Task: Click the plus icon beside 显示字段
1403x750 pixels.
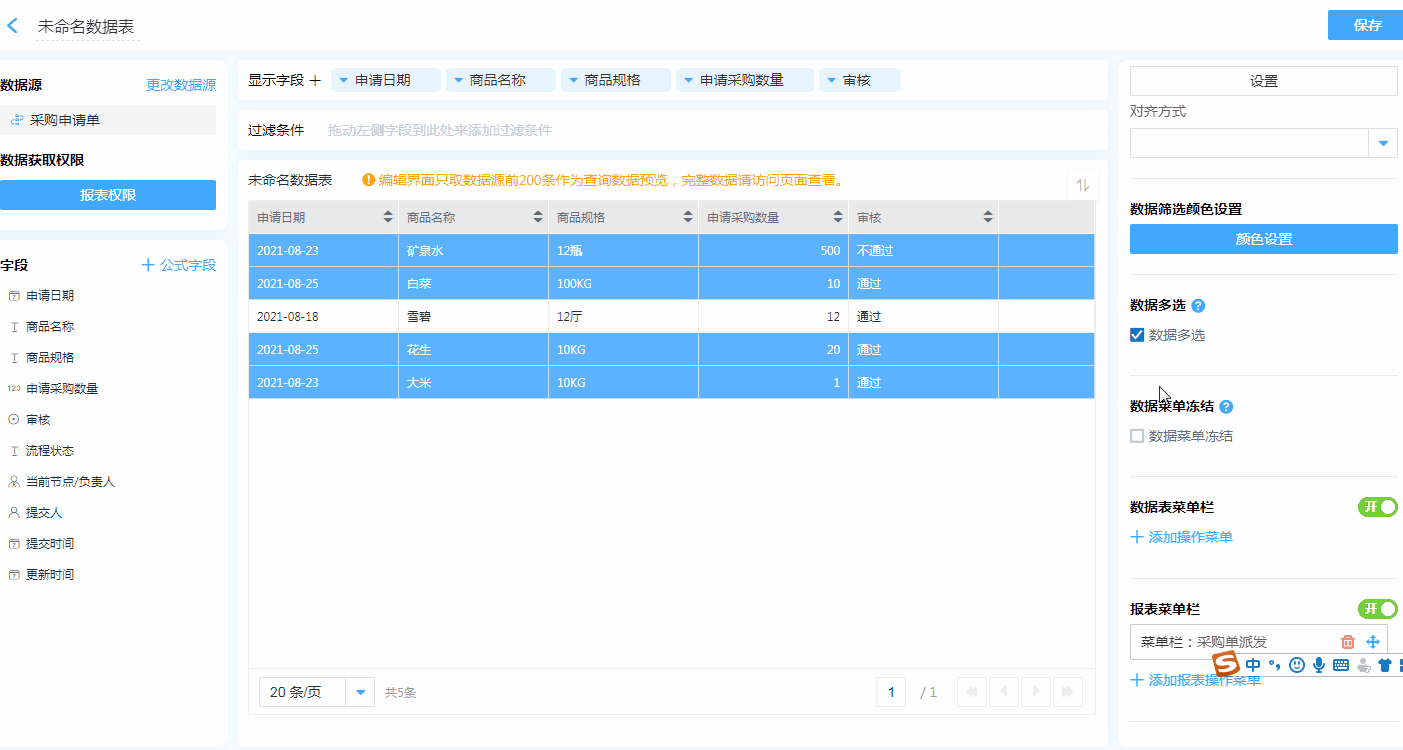Action: tap(315, 80)
